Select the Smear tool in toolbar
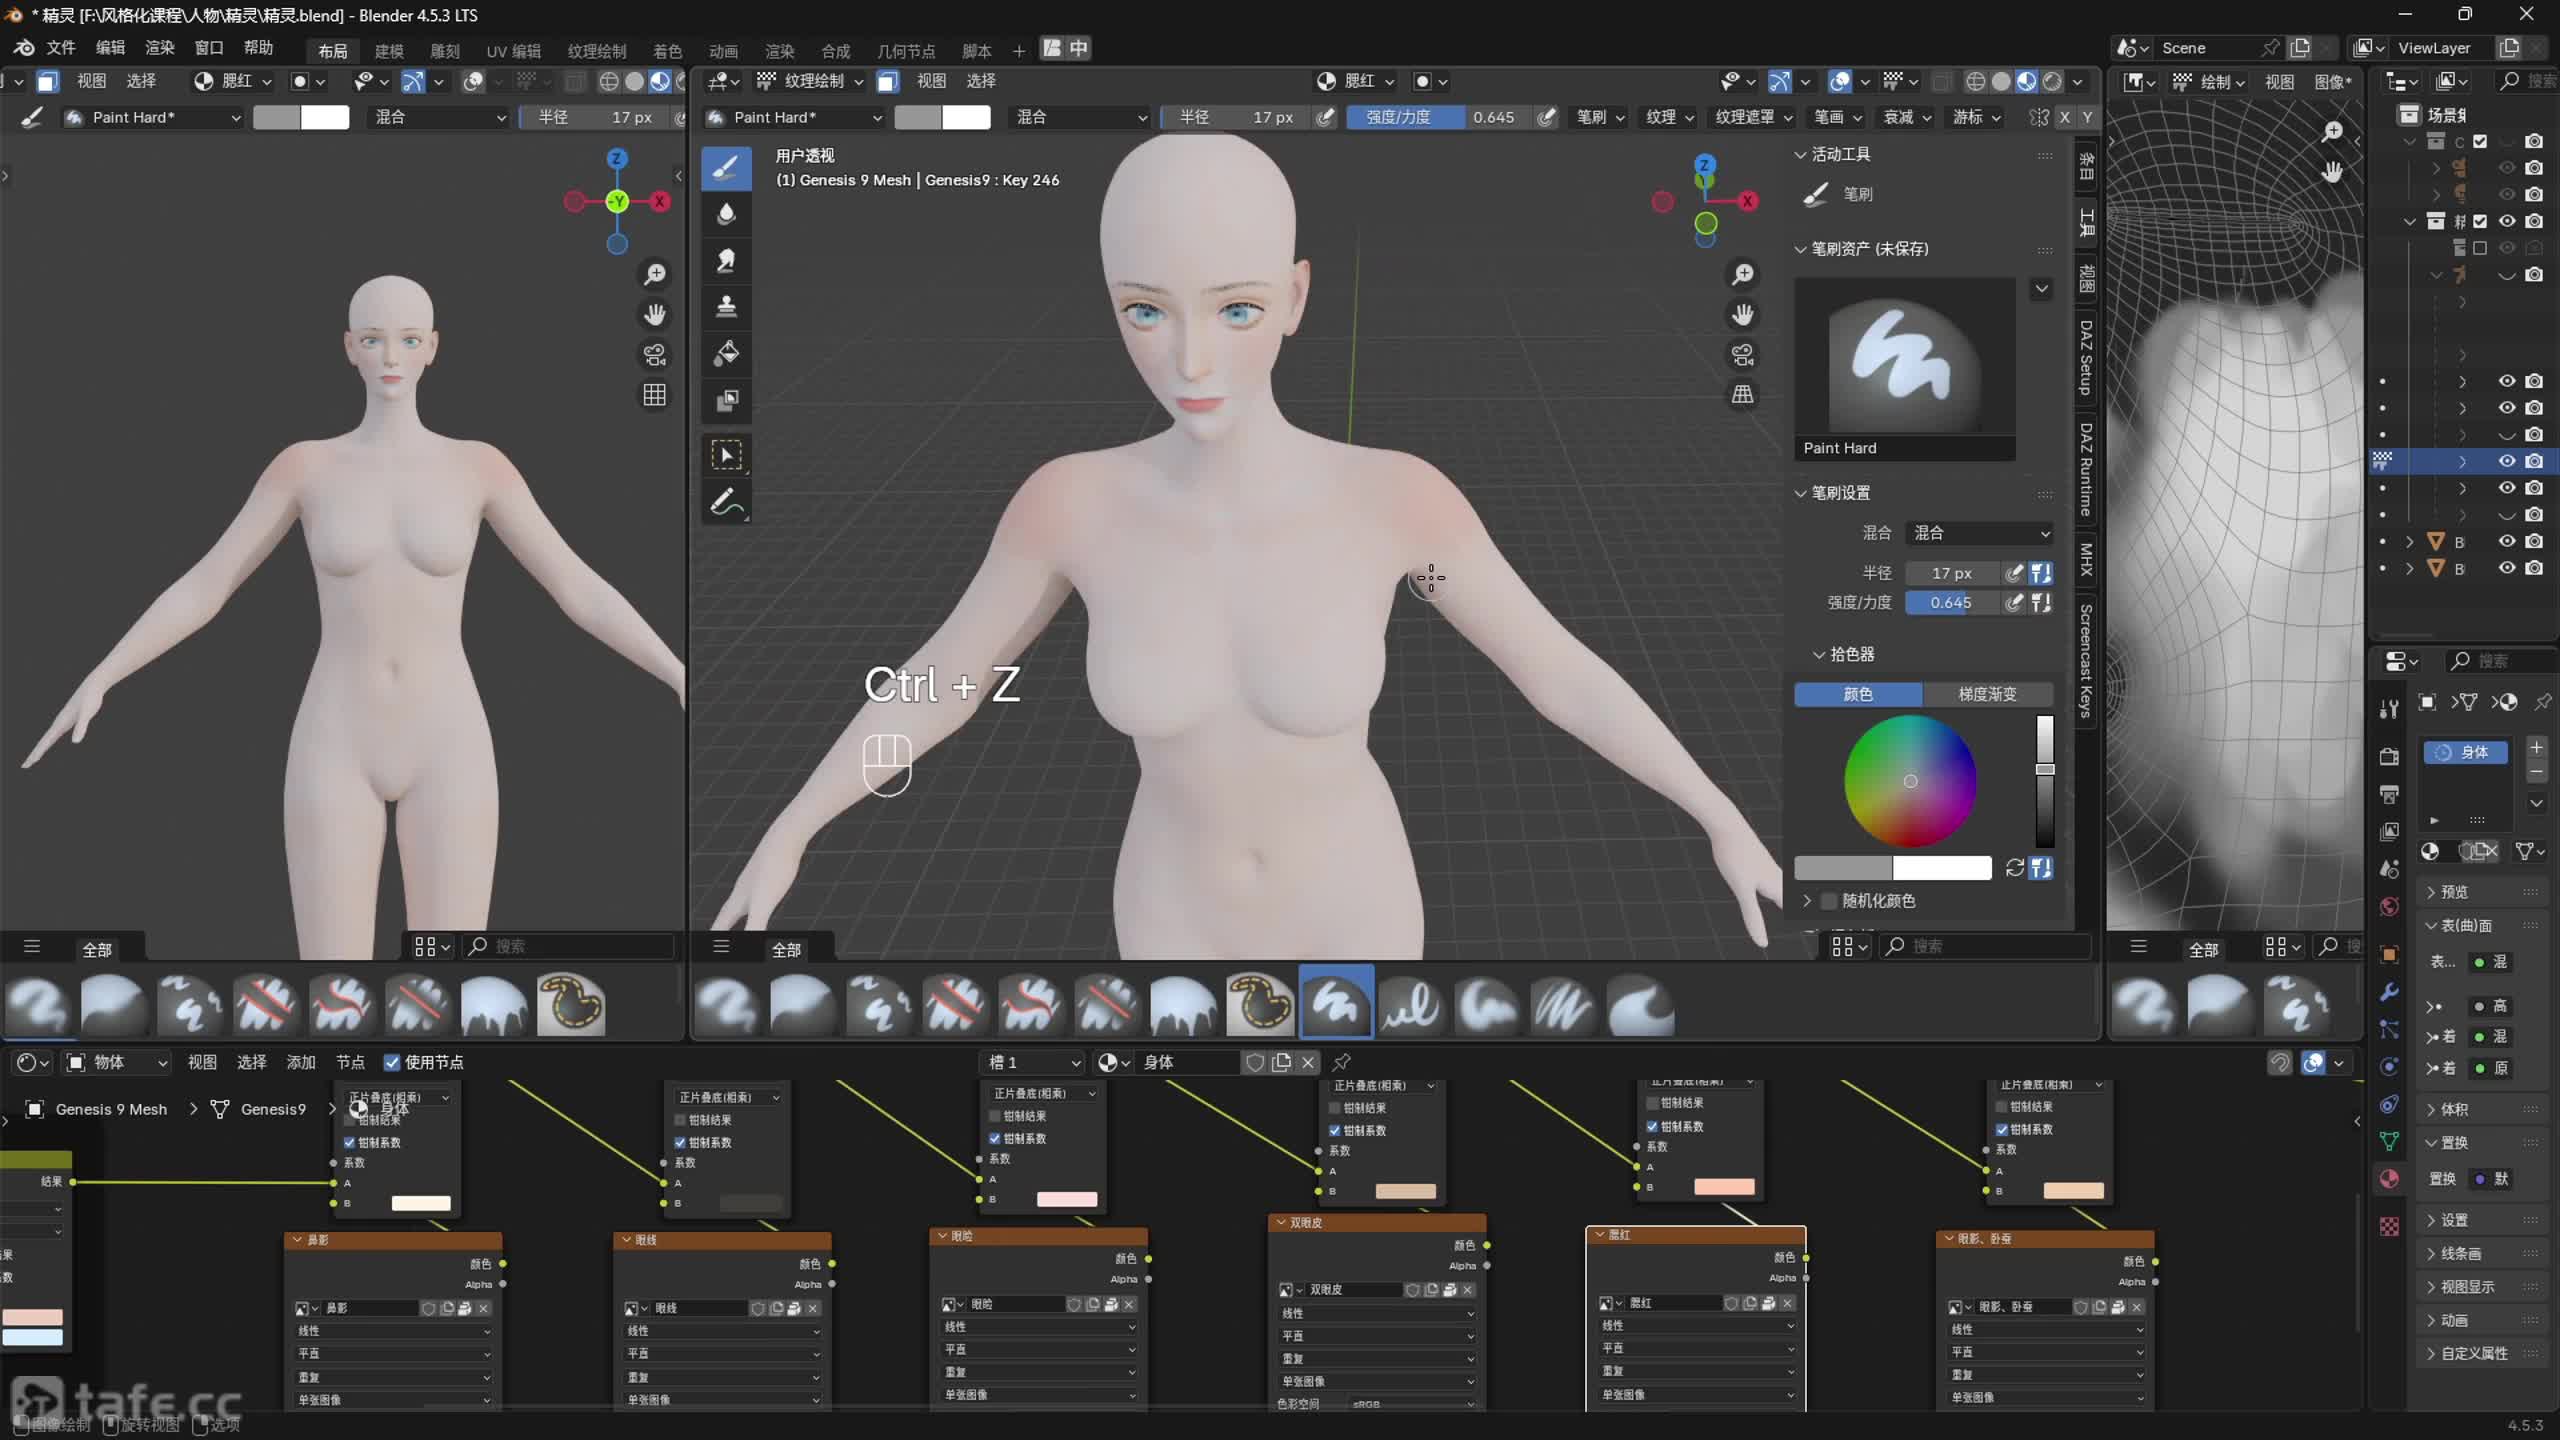The width and height of the screenshot is (2560, 1440). [x=726, y=260]
